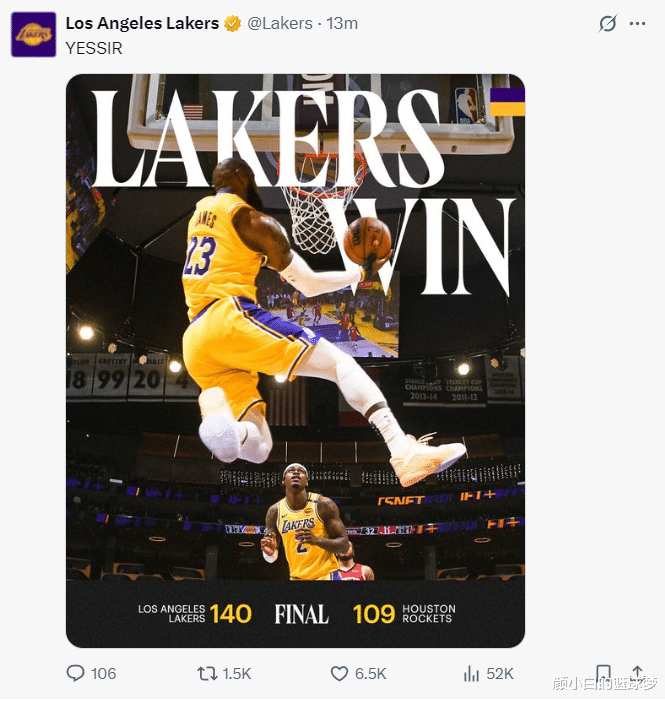Open the Grok circle-slash icon

click(607, 23)
